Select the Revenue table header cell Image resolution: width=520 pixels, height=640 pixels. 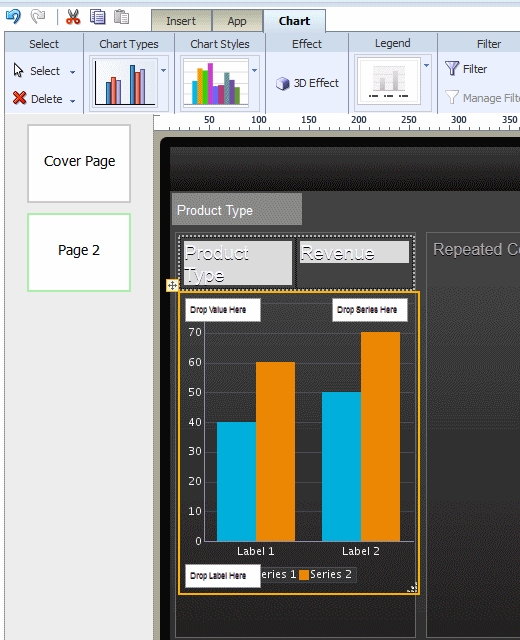[354, 252]
